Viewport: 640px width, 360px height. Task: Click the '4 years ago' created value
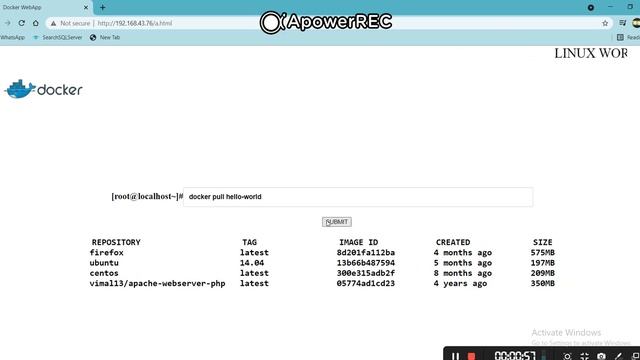click(x=460, y=283)
